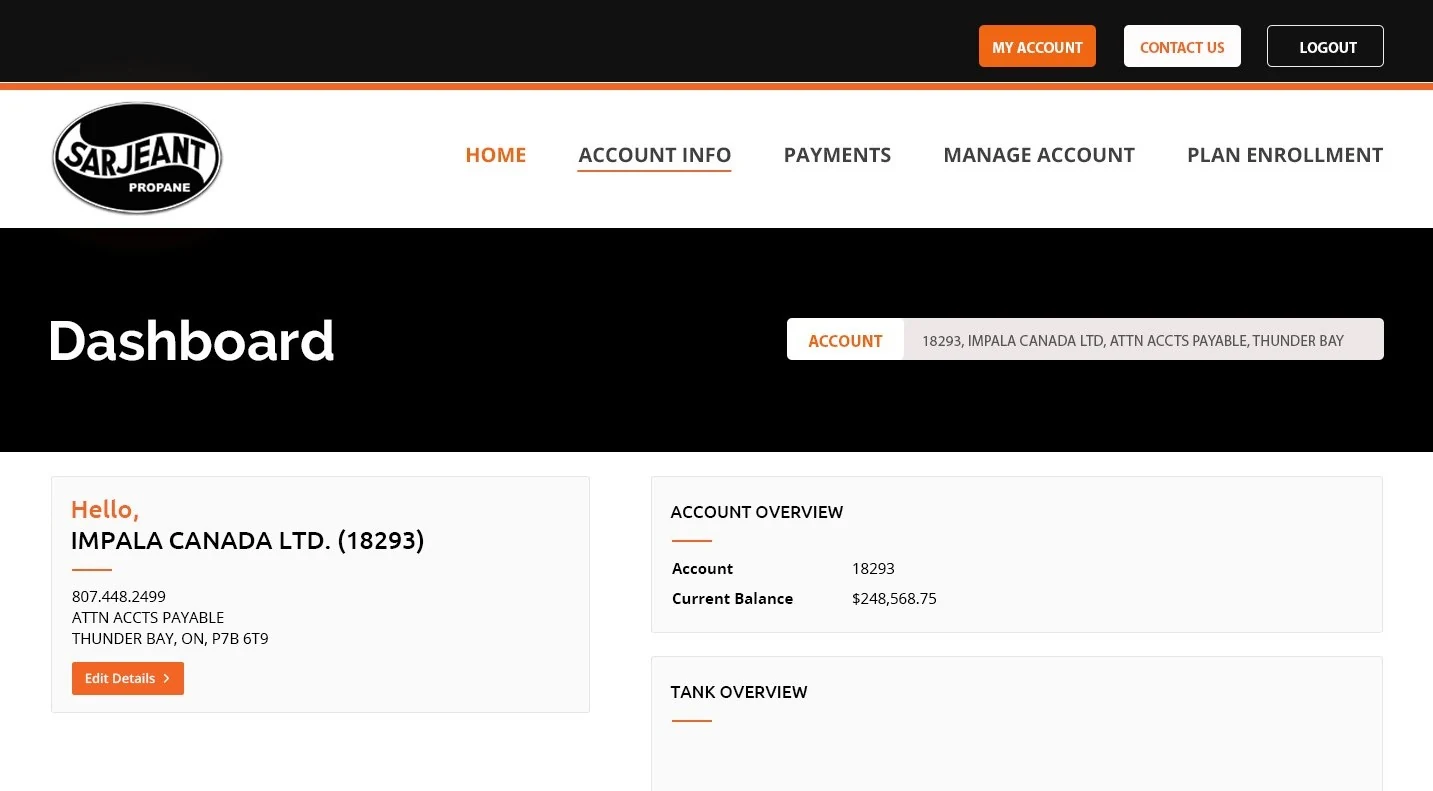Click the ACCOUNT OVERVIEW heading
The width and height of the screenshot is (1433, 791).
757,512
